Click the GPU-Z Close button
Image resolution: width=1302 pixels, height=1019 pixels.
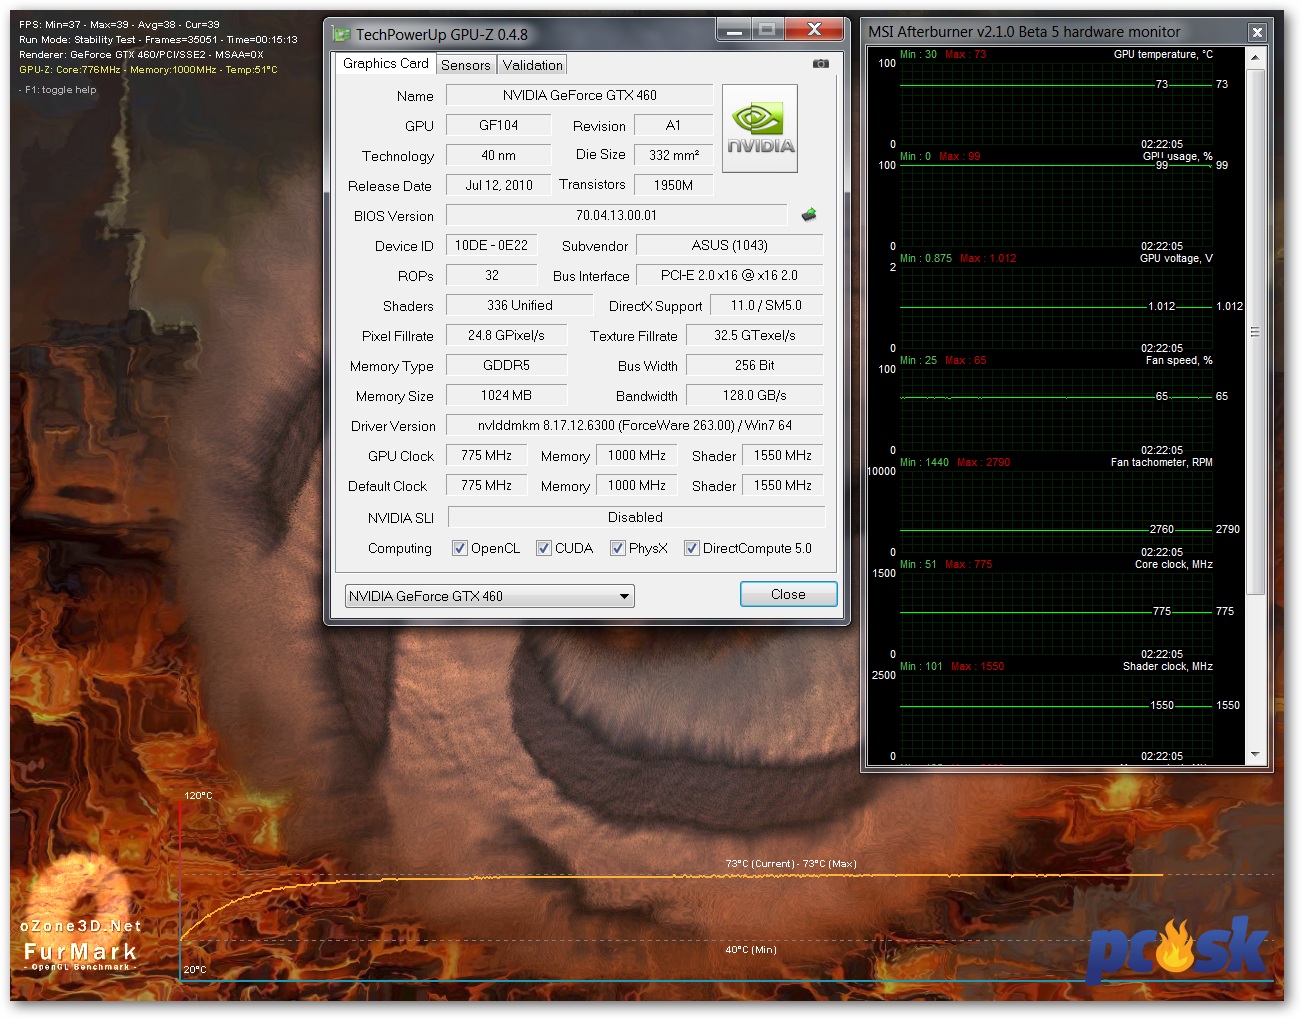[x=788, y=594]
